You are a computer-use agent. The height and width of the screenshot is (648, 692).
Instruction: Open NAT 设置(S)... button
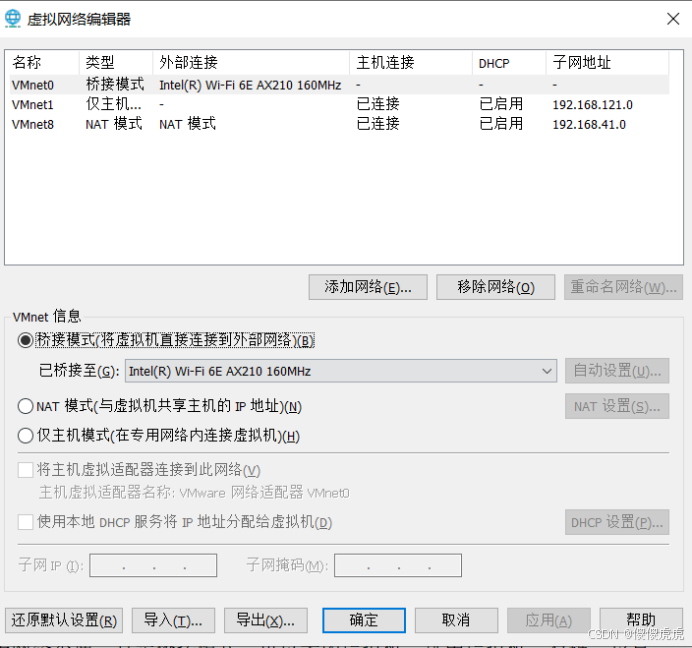pyautogui.click(x=617, y=406)
